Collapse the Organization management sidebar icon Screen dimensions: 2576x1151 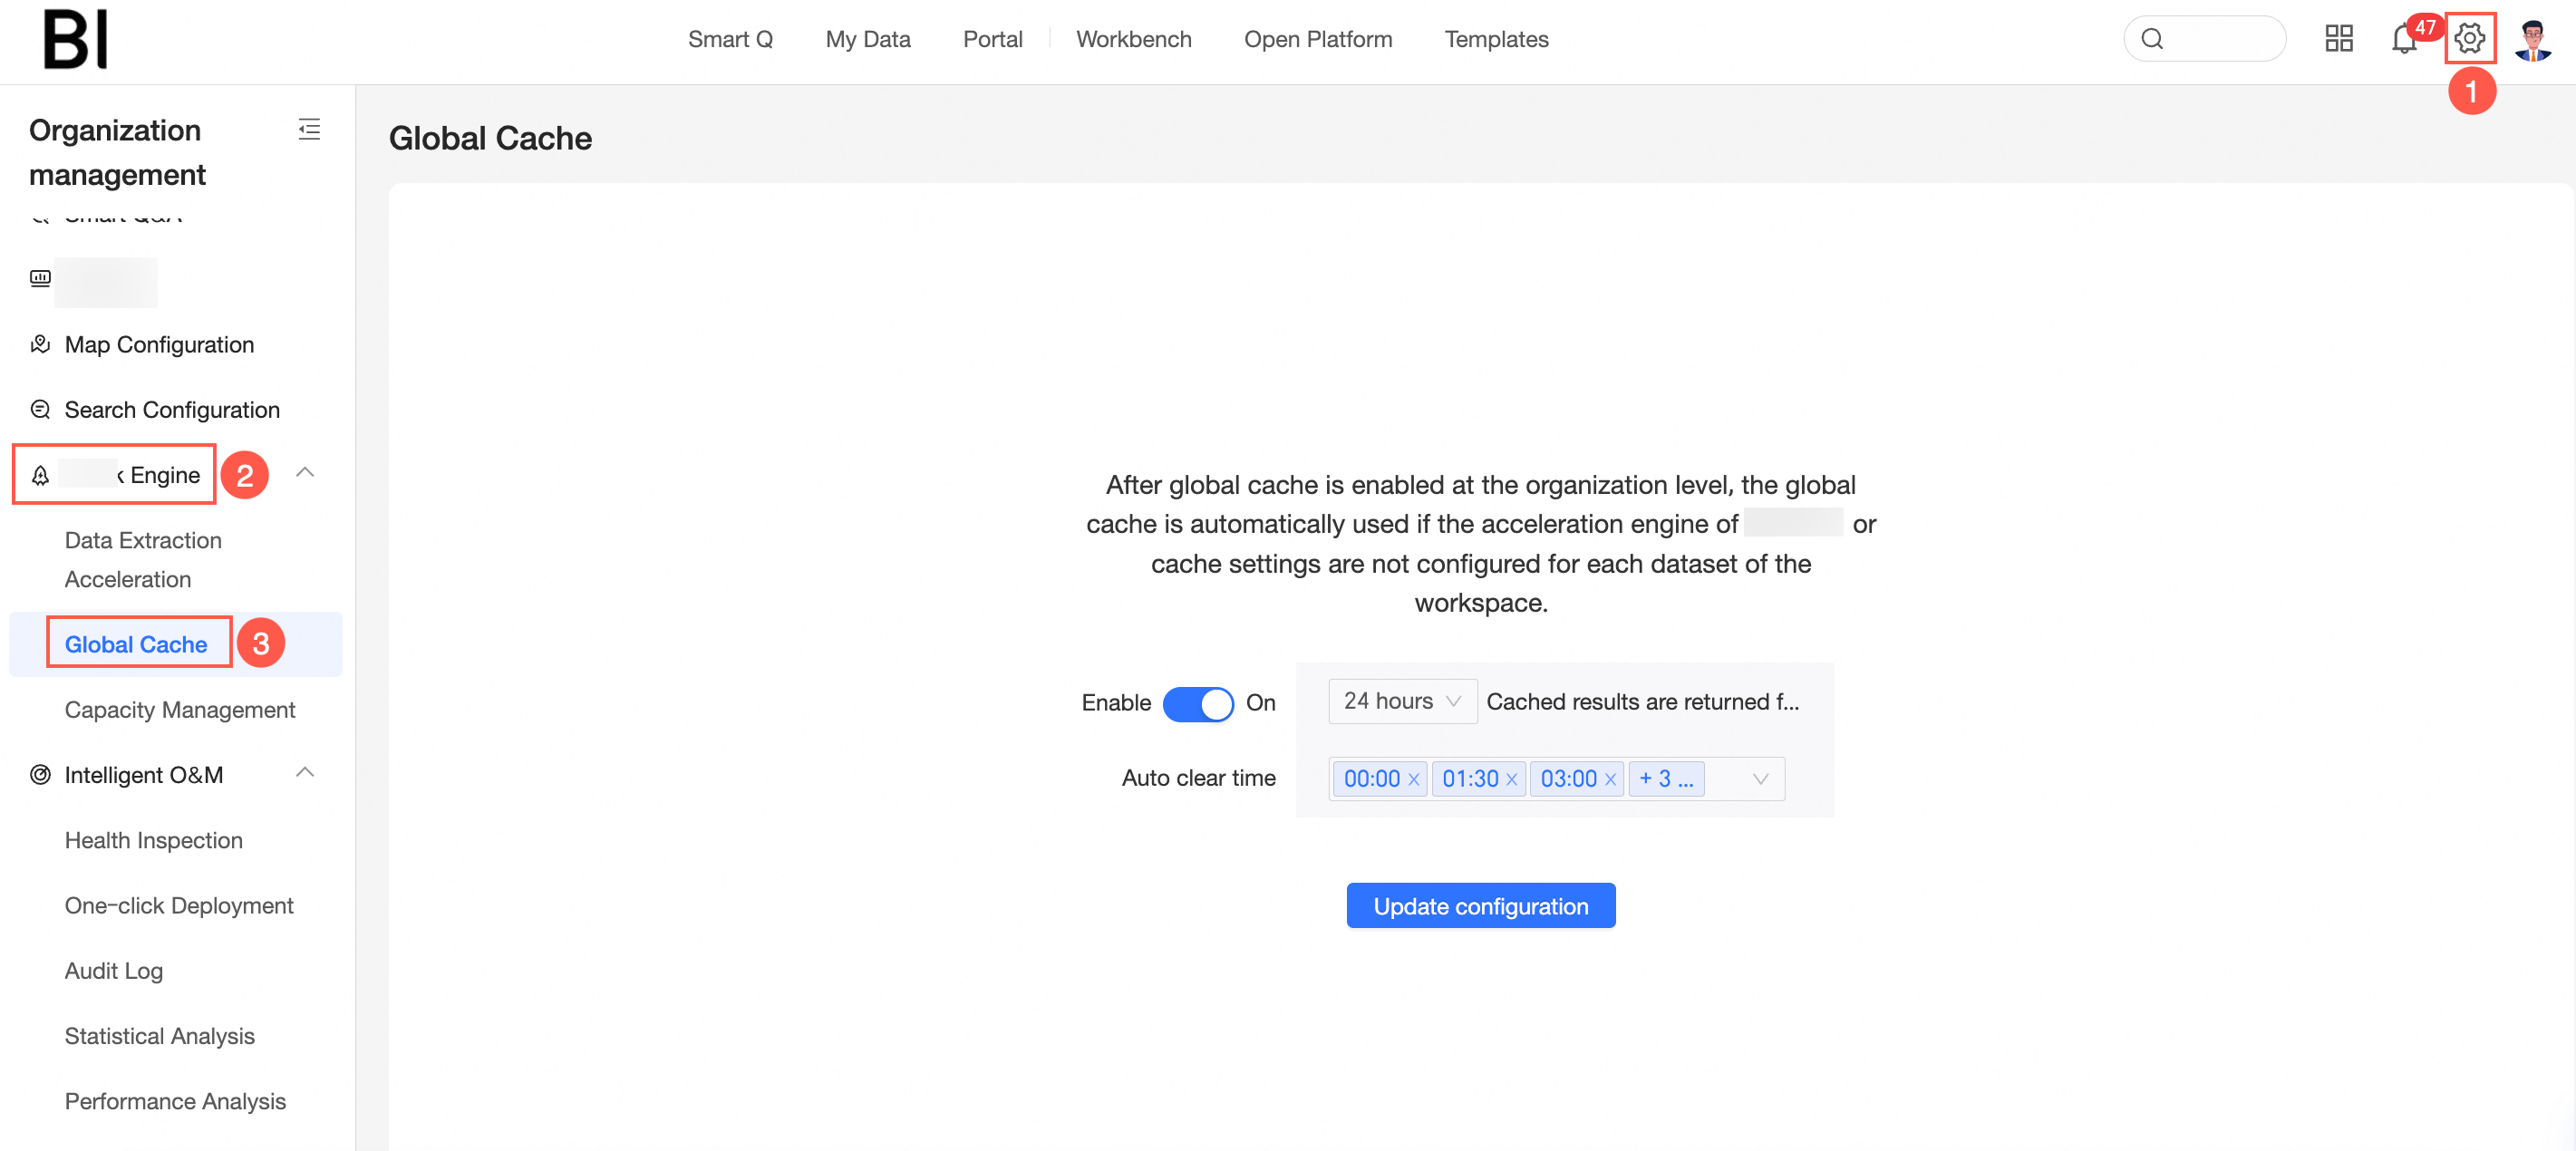coord(309,129)
